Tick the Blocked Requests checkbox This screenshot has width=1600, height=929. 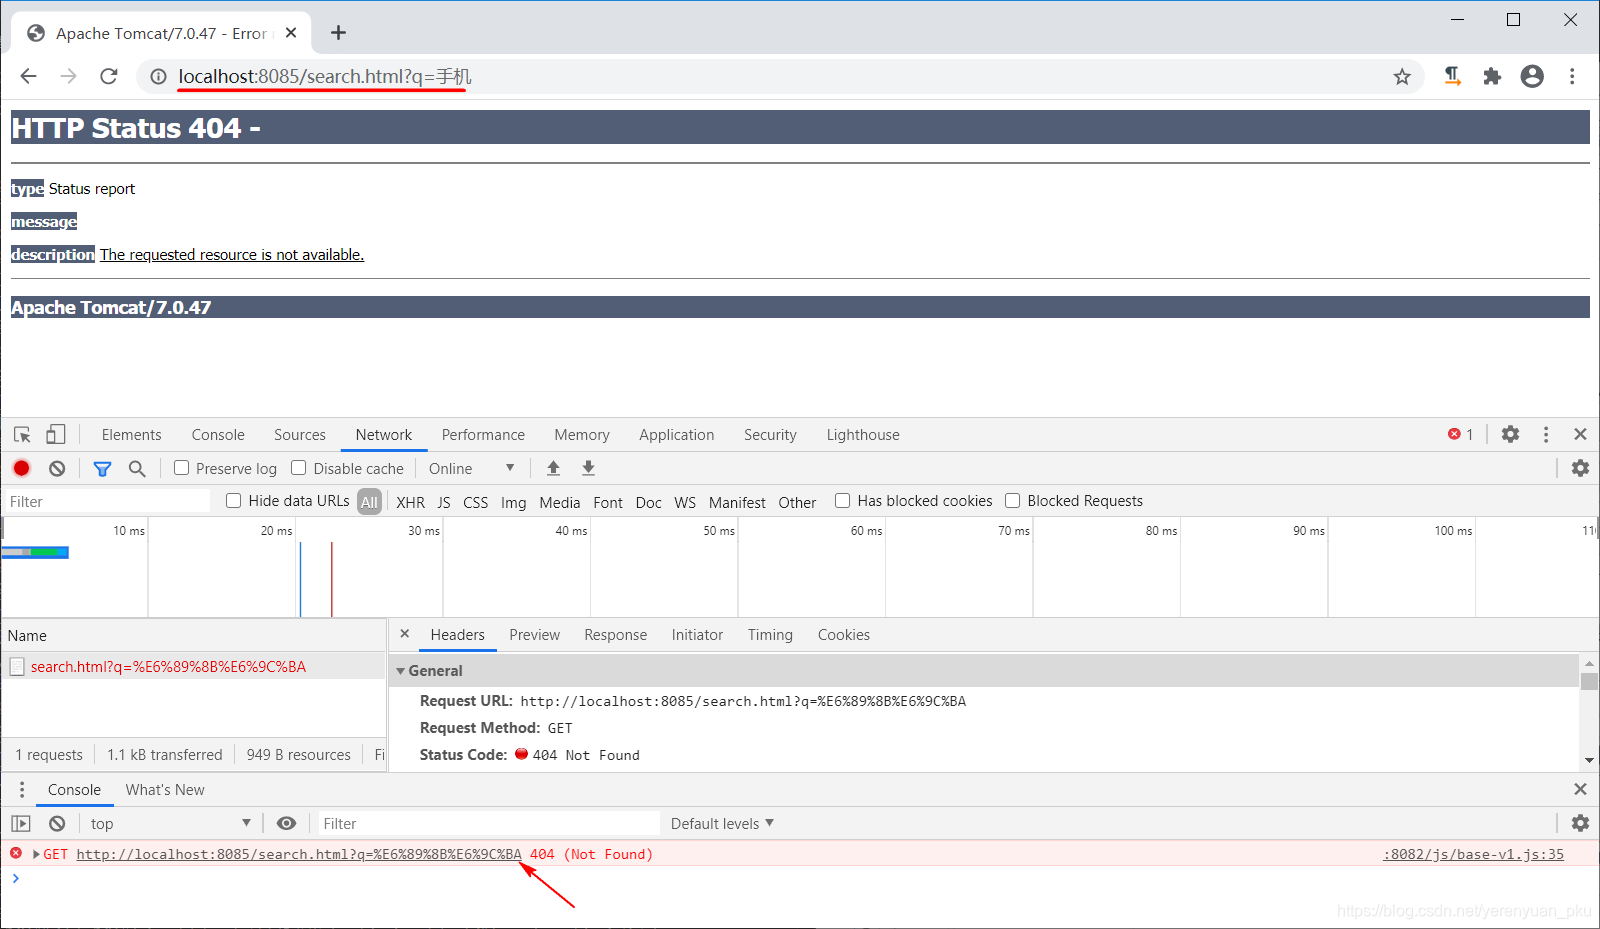(1012, 501)
